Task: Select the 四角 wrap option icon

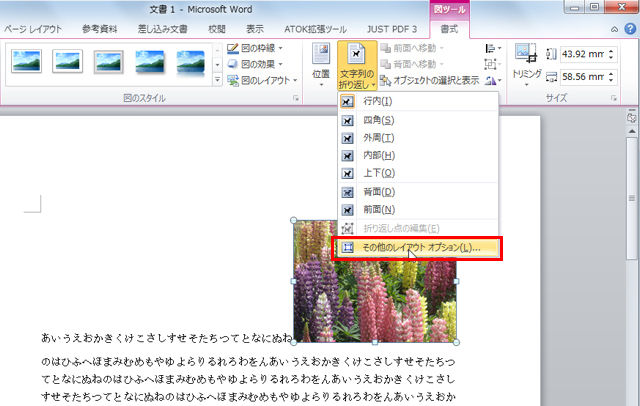Action: [347, 120]
